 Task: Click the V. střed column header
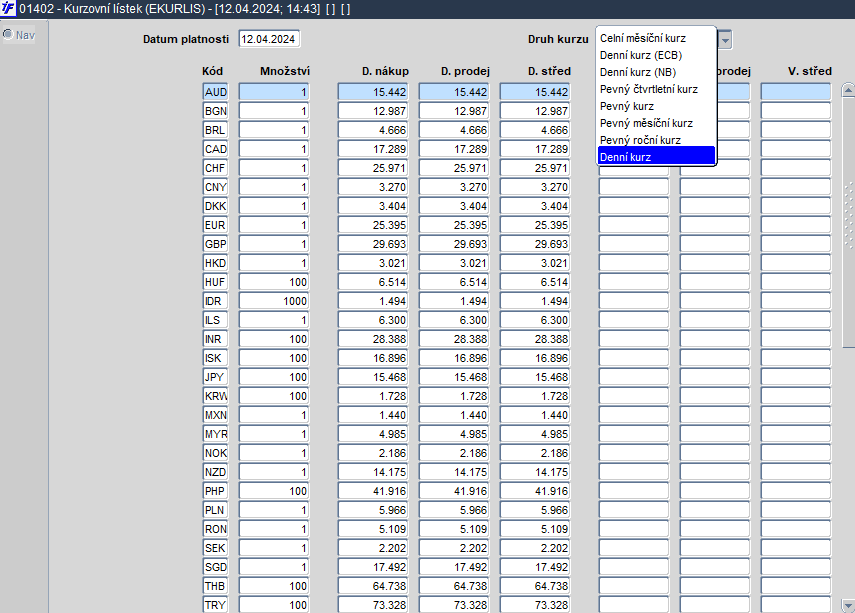pos(810,71)
